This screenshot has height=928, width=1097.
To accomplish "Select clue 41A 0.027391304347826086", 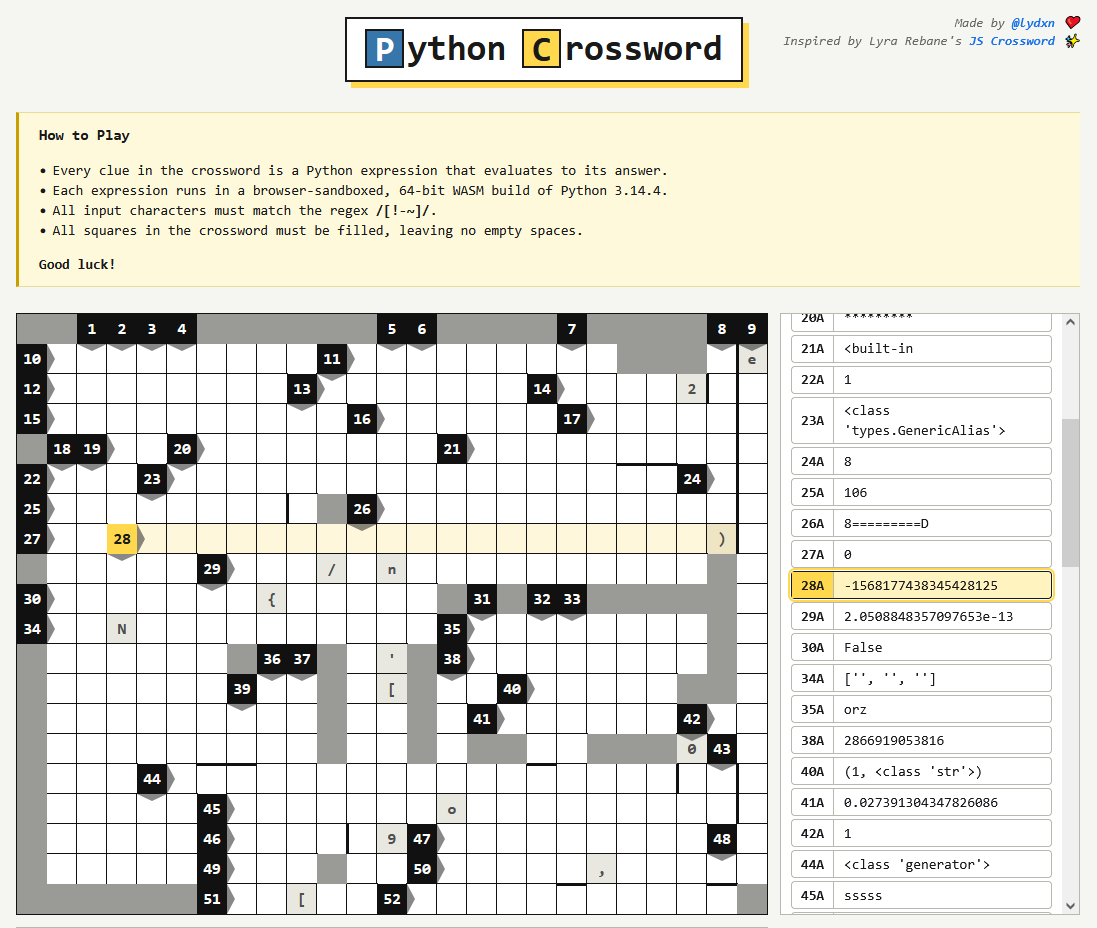I will (921, 803).
